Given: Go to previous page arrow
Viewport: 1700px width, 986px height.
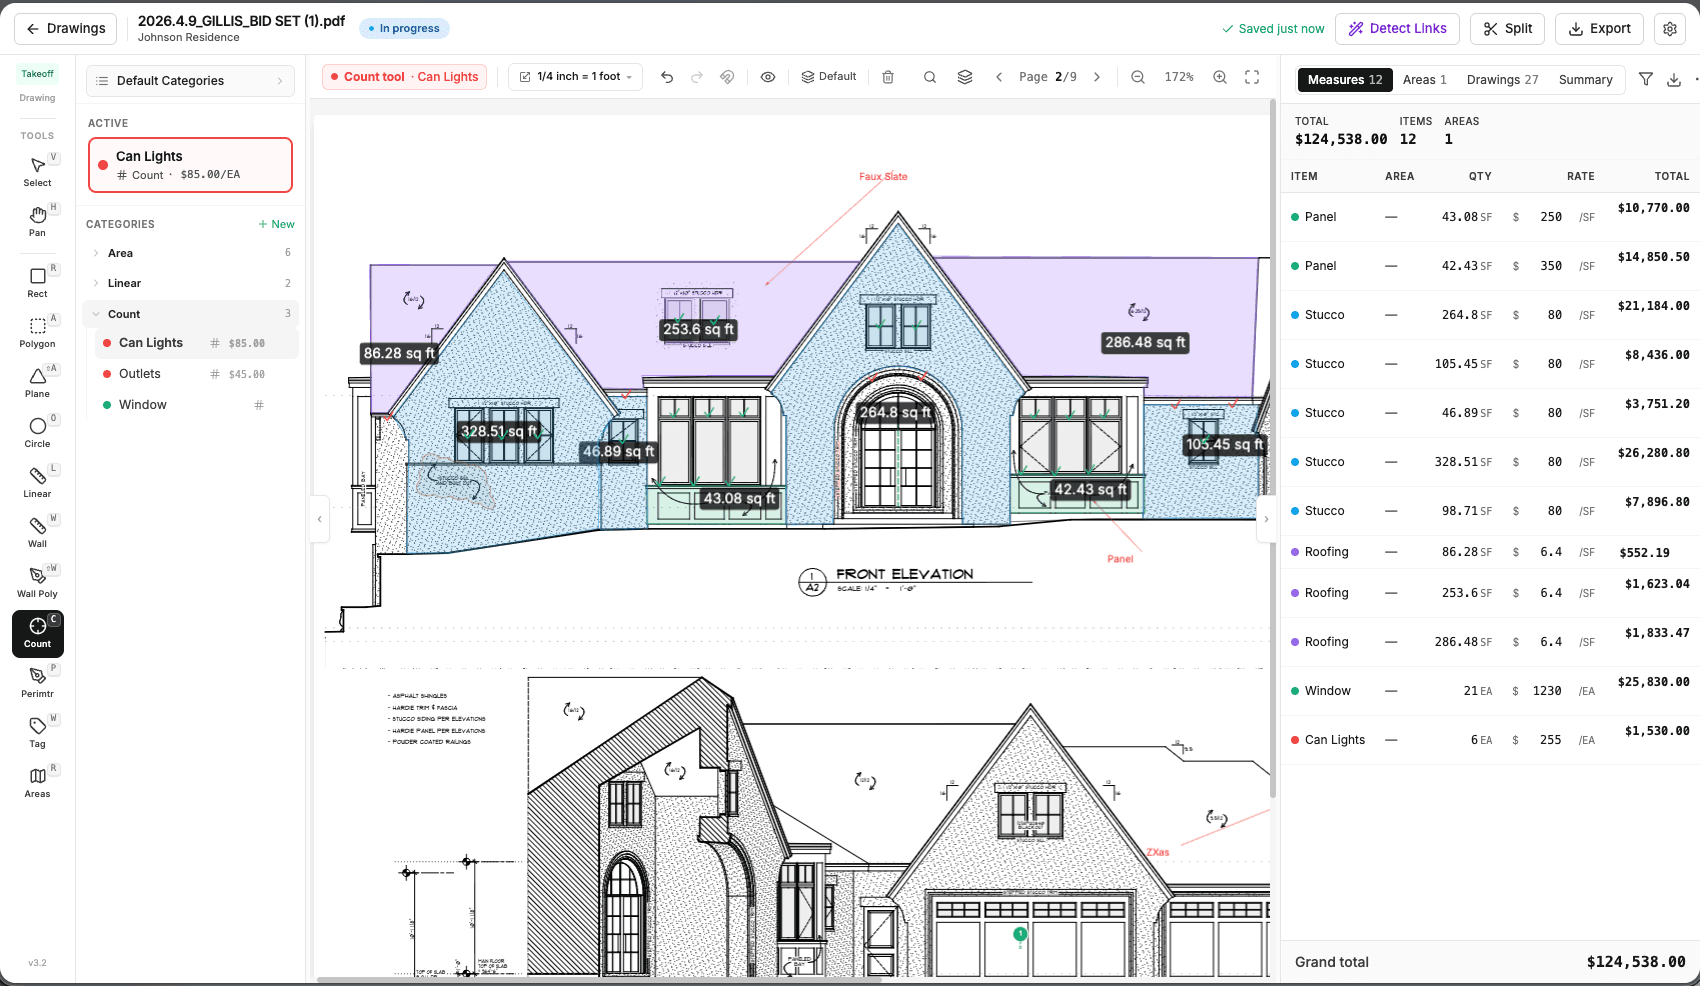Looking at the screenshot, I should click(x=999, y=77).
